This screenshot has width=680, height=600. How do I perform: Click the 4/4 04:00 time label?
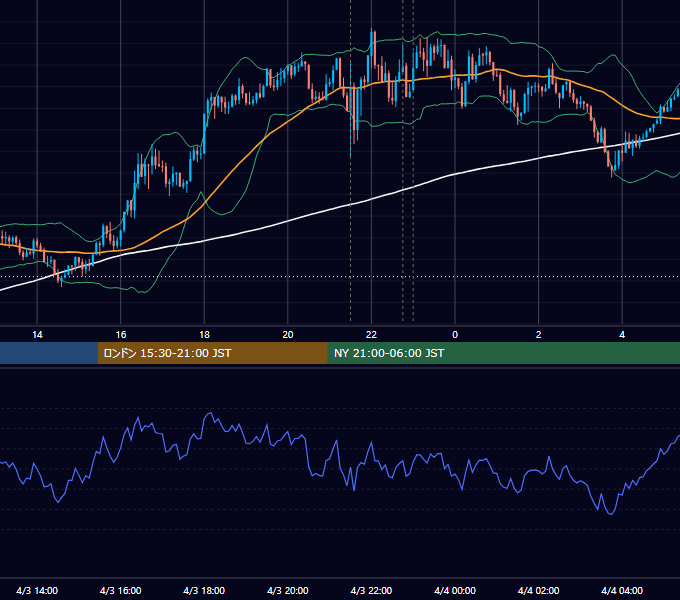pos(622,590)
